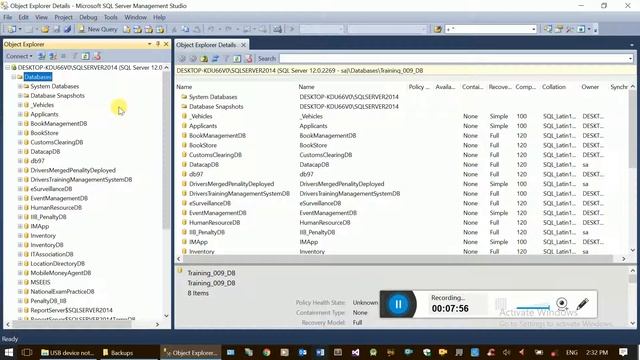The width and height of the screenshot is (640, 360).
Task: Click red report icon in Details toolbar
Action: click(x=249, y=58)
